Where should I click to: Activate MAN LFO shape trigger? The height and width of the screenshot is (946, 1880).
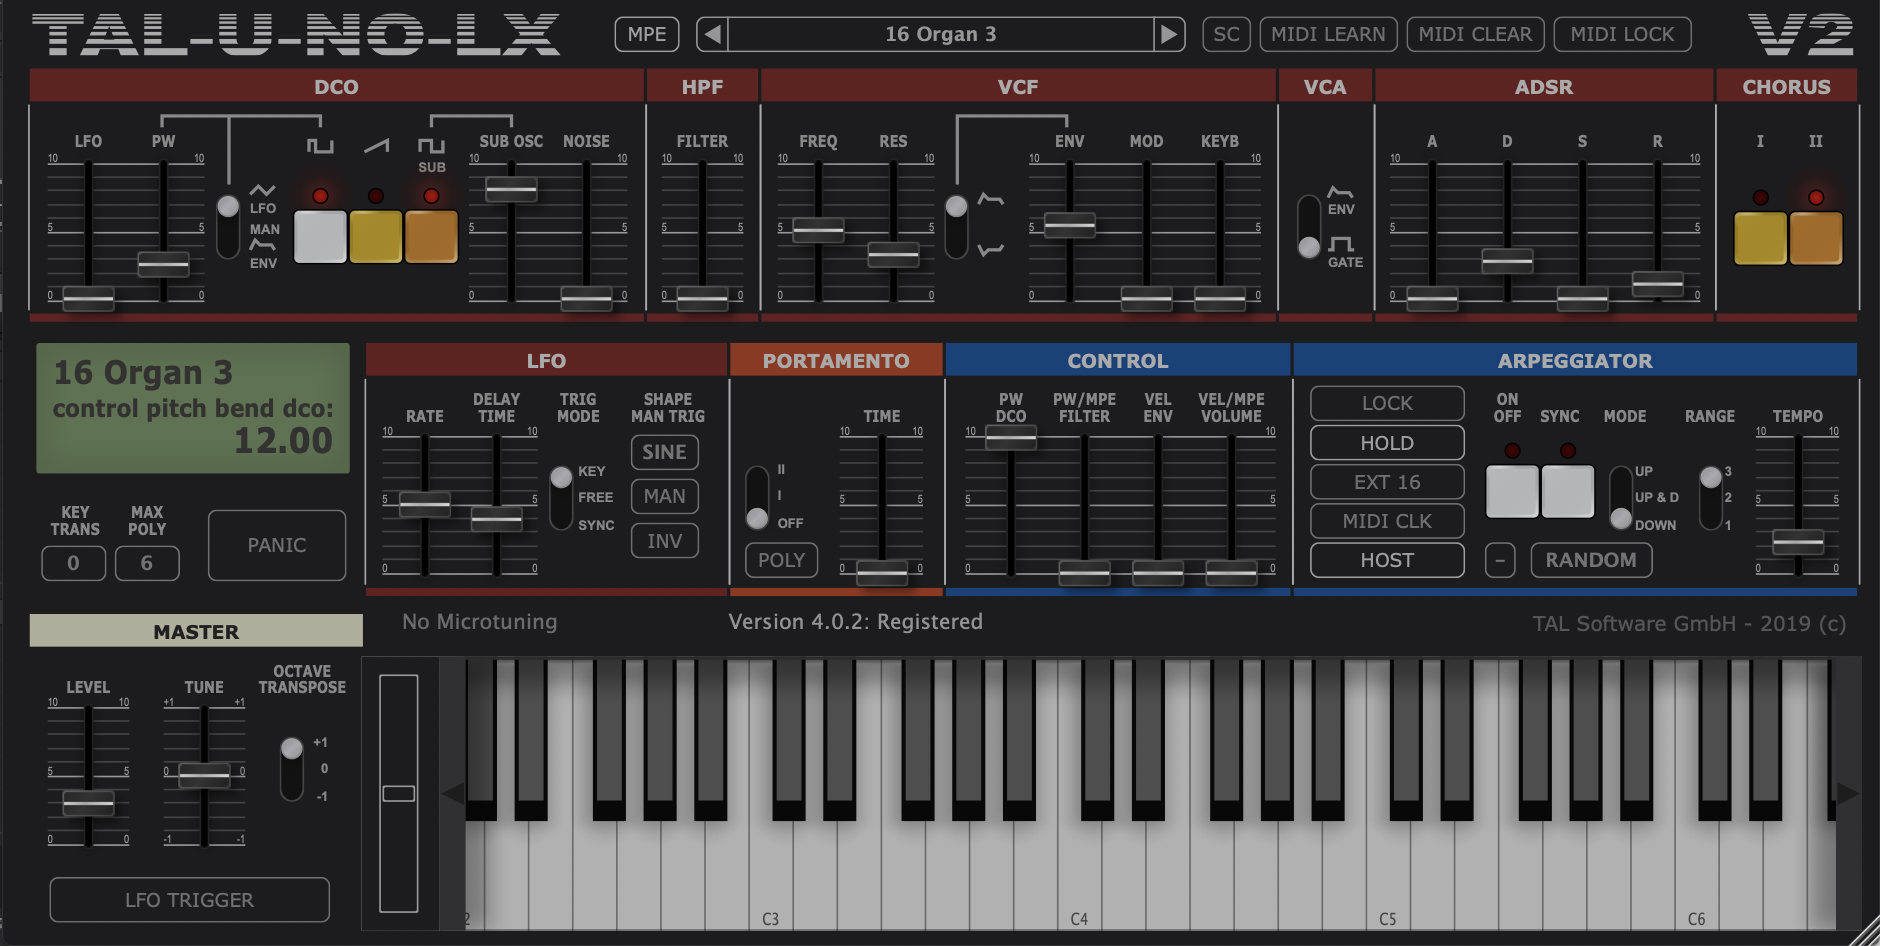pyautogui.click(x=664, y=496)
